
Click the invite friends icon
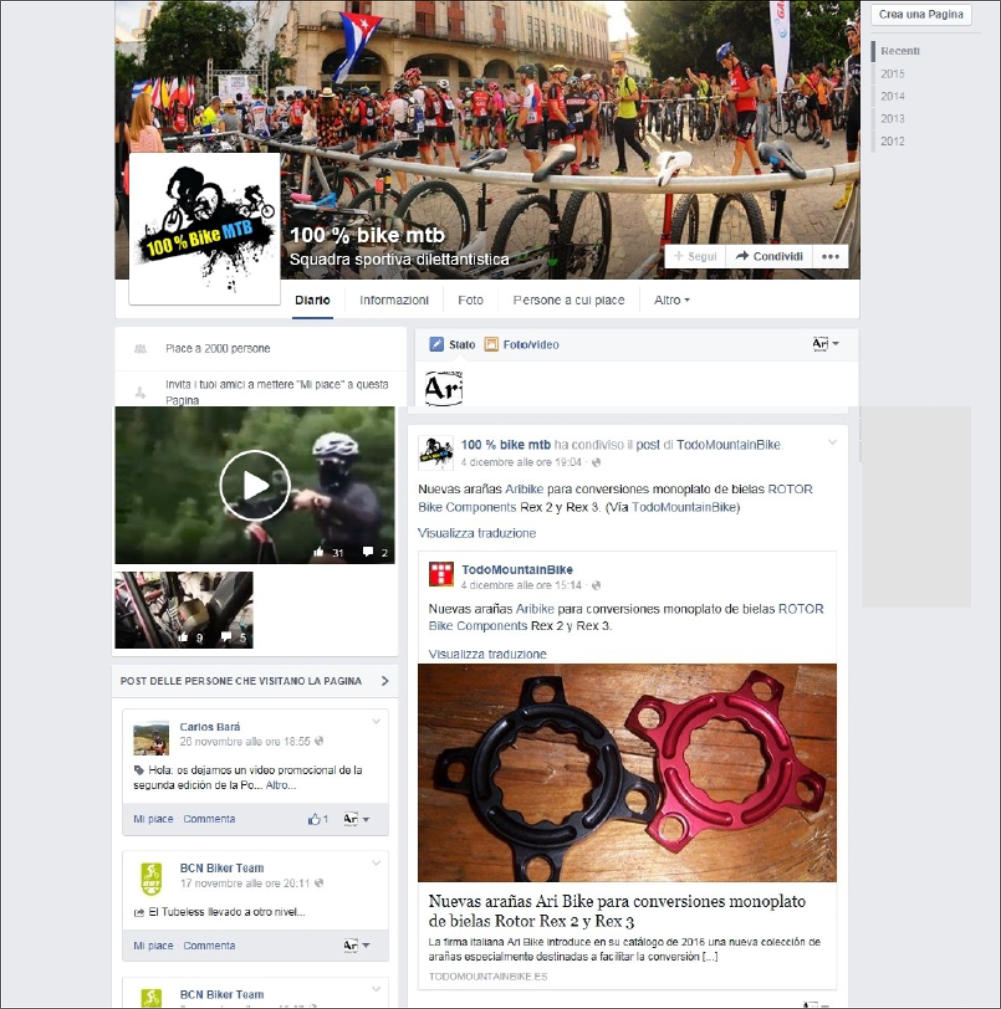click(x=140, y=392)
